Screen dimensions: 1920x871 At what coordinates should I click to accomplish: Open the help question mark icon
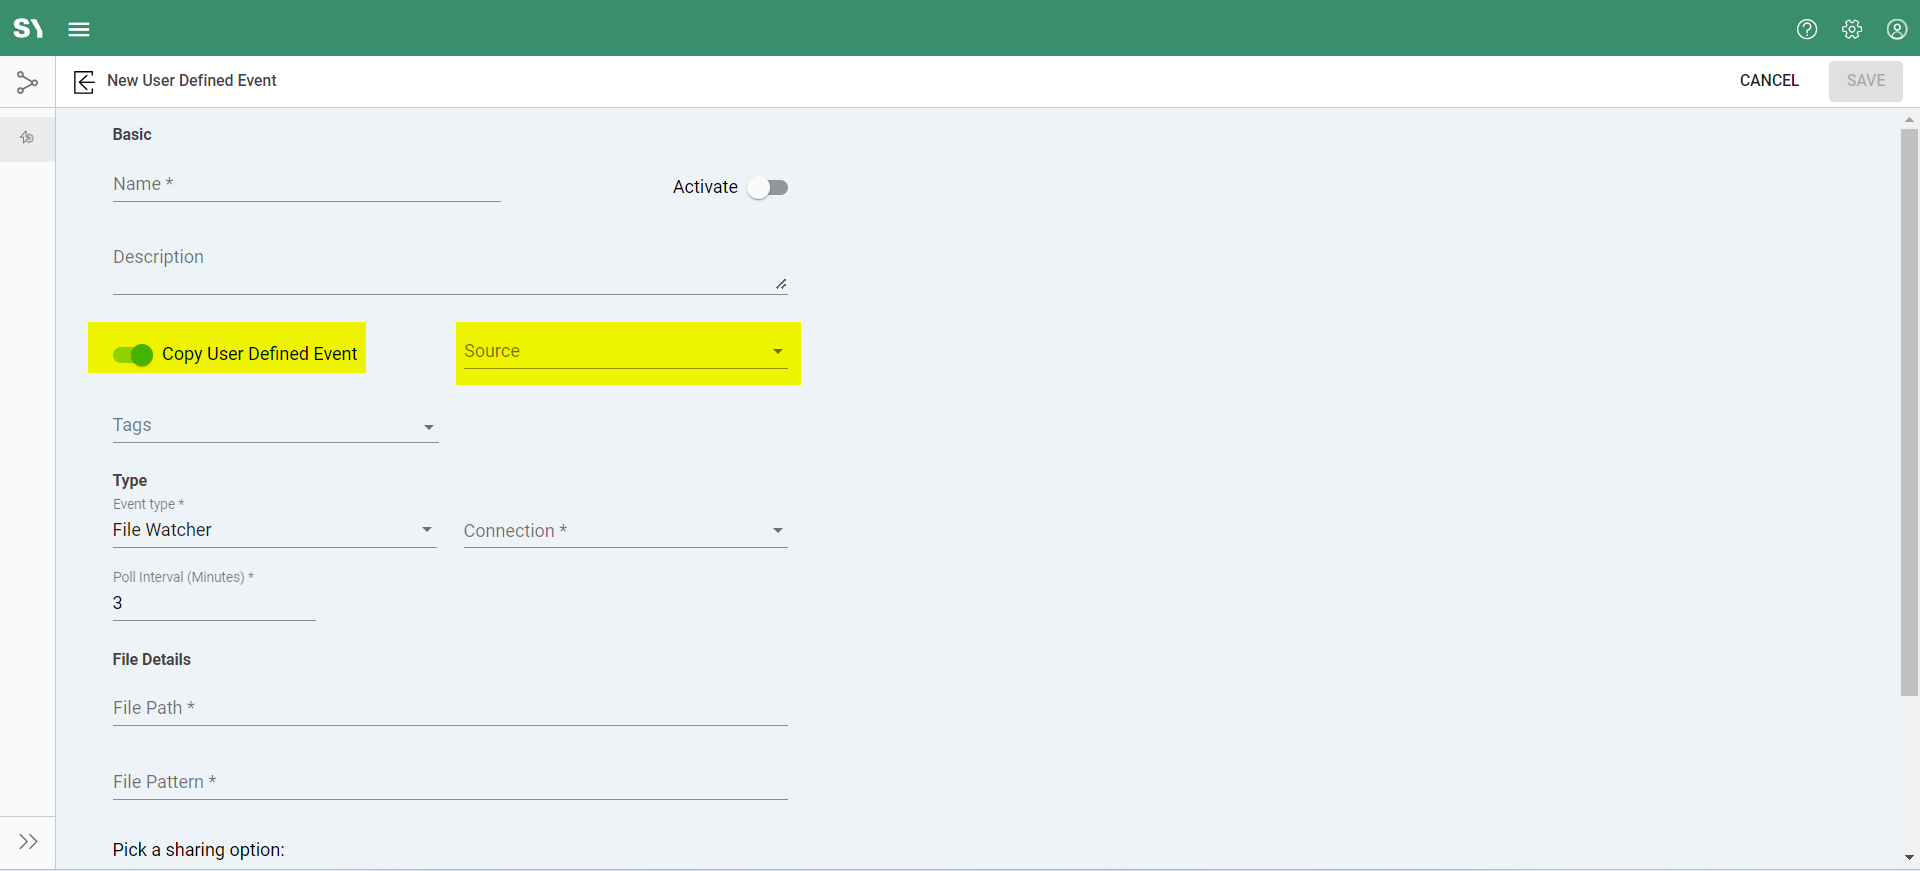1806,29
